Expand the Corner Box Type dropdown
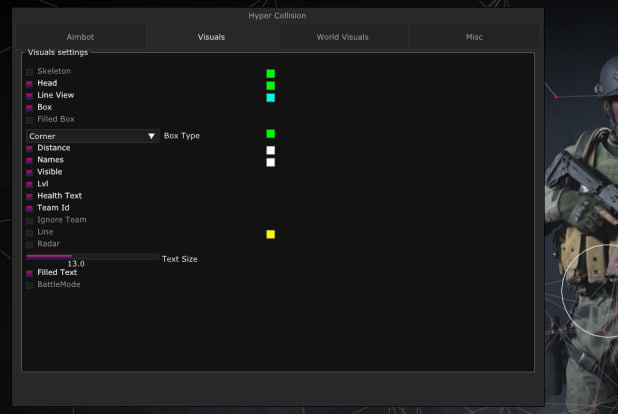Viewport: 618px width, 414px height. 92,136
